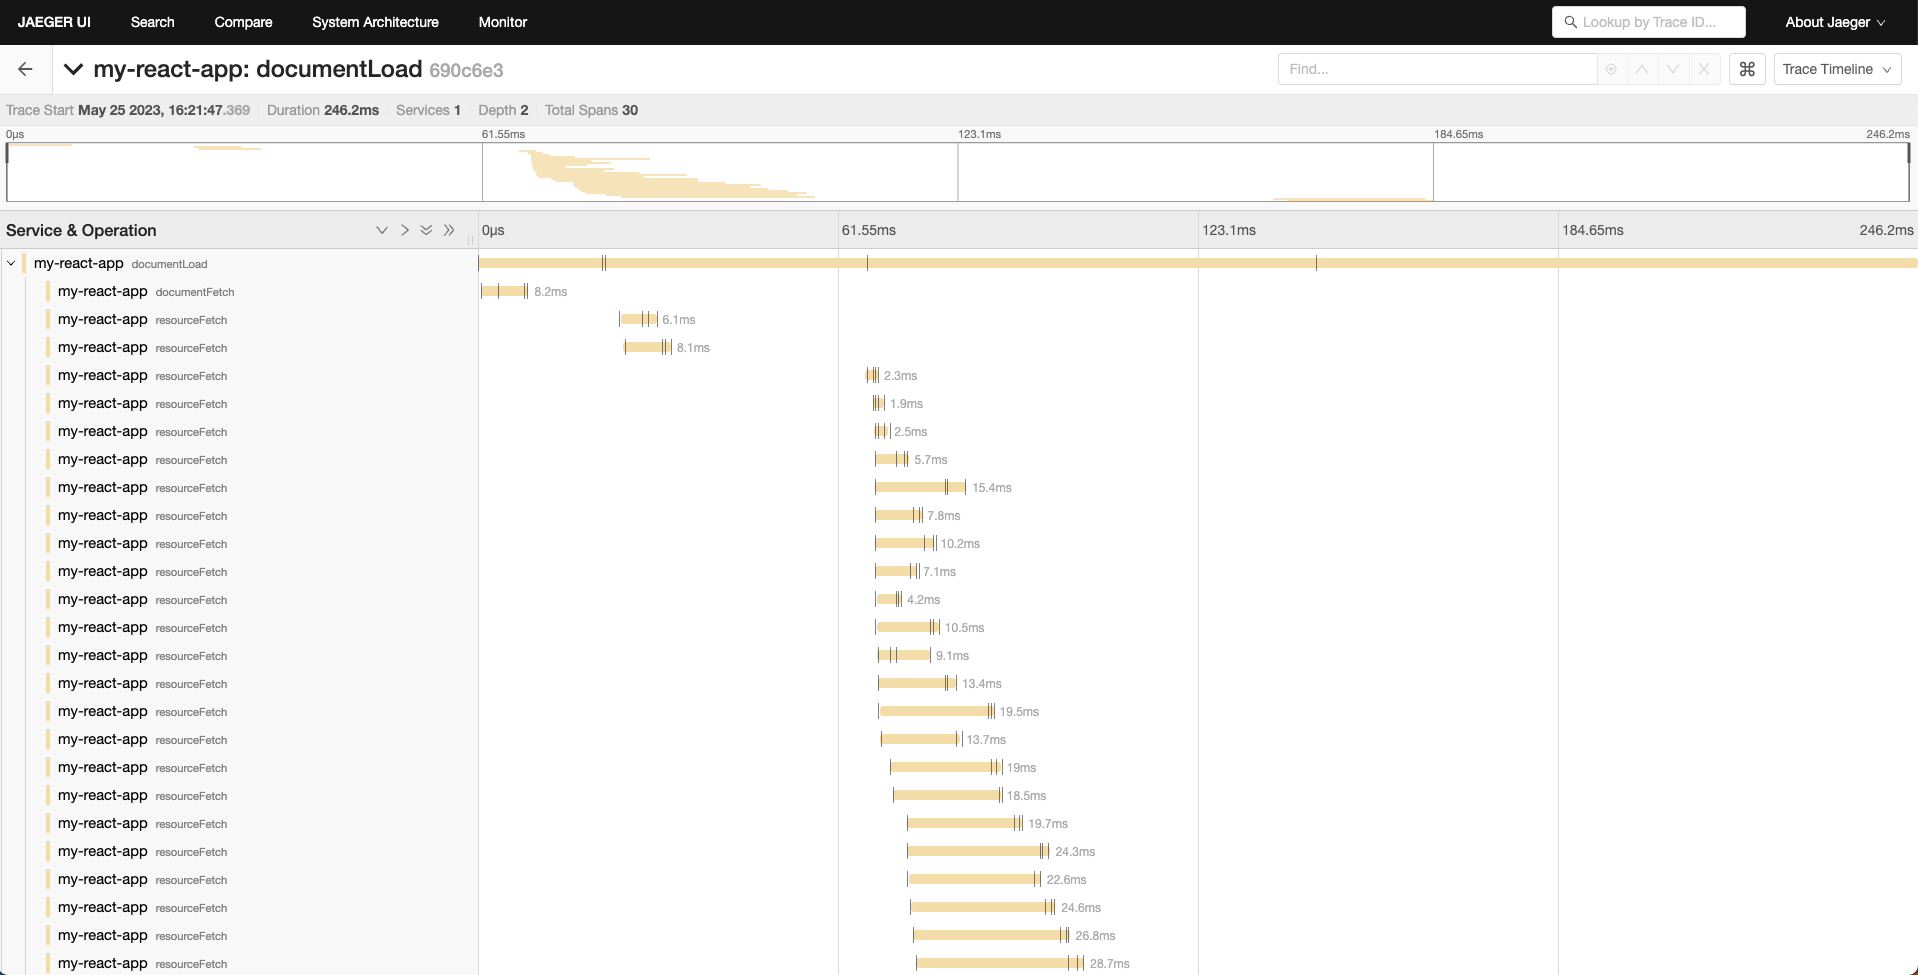Click the next result arrow in Find bar
The width and height of the screenshot is (1918, 975).
[x=1671, y=69]
